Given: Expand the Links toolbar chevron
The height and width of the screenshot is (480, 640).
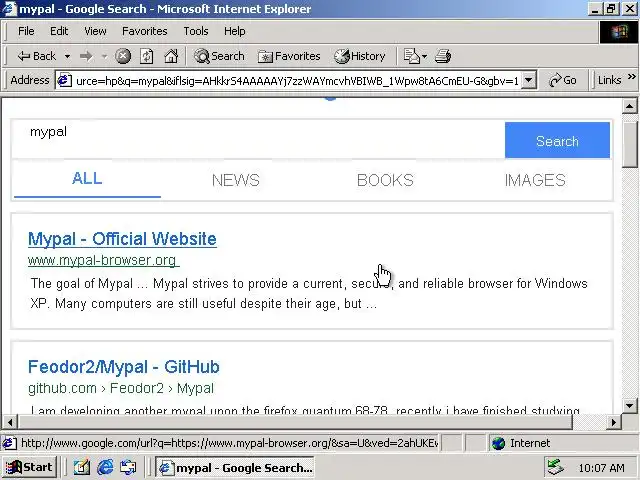Looking at the screenshot, I should 631,77.
